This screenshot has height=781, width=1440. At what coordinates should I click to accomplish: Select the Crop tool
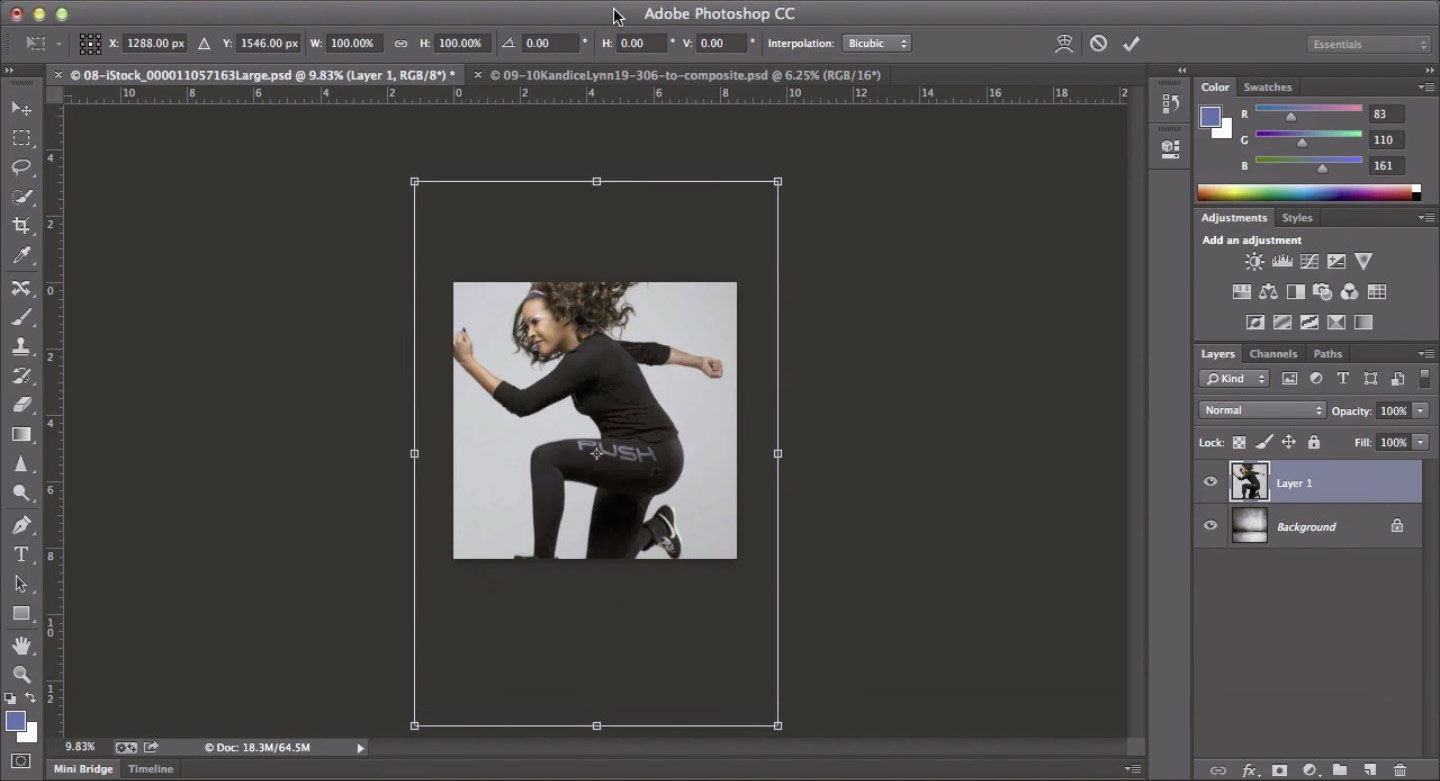(21, 226)
